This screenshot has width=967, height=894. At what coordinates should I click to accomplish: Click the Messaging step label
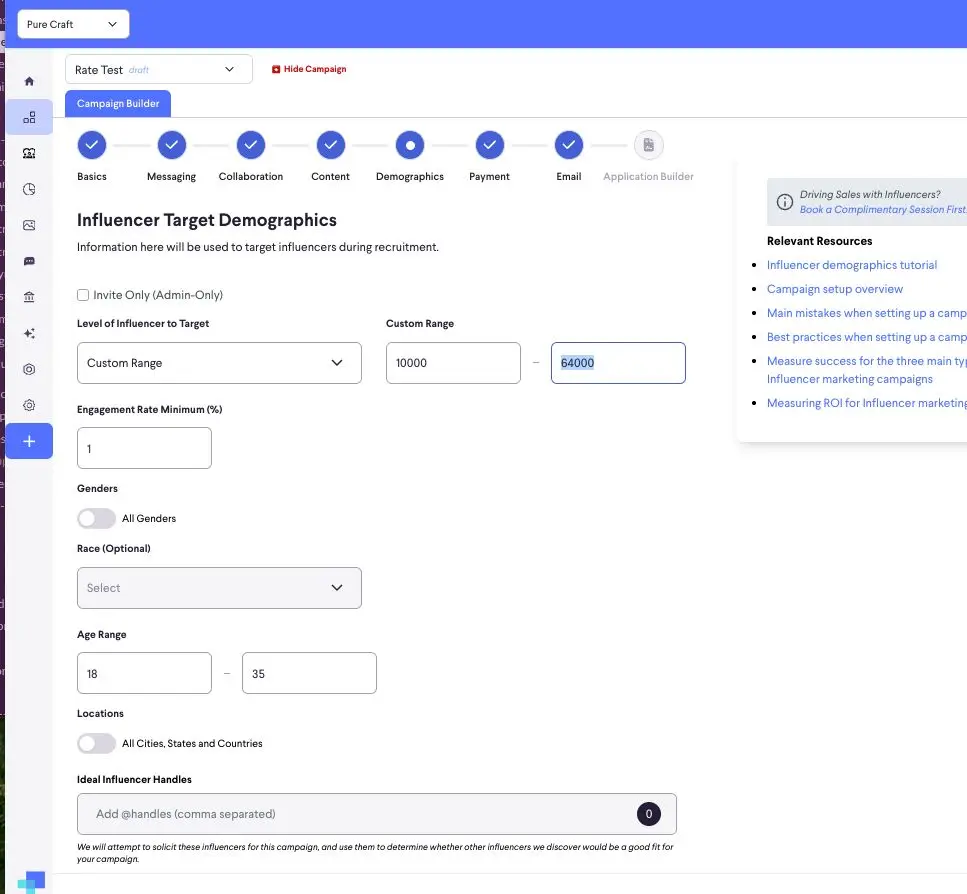click(x=171, y=176)
